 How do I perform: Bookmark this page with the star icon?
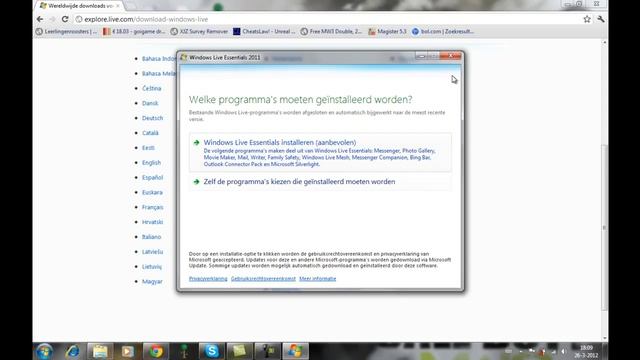587,19
